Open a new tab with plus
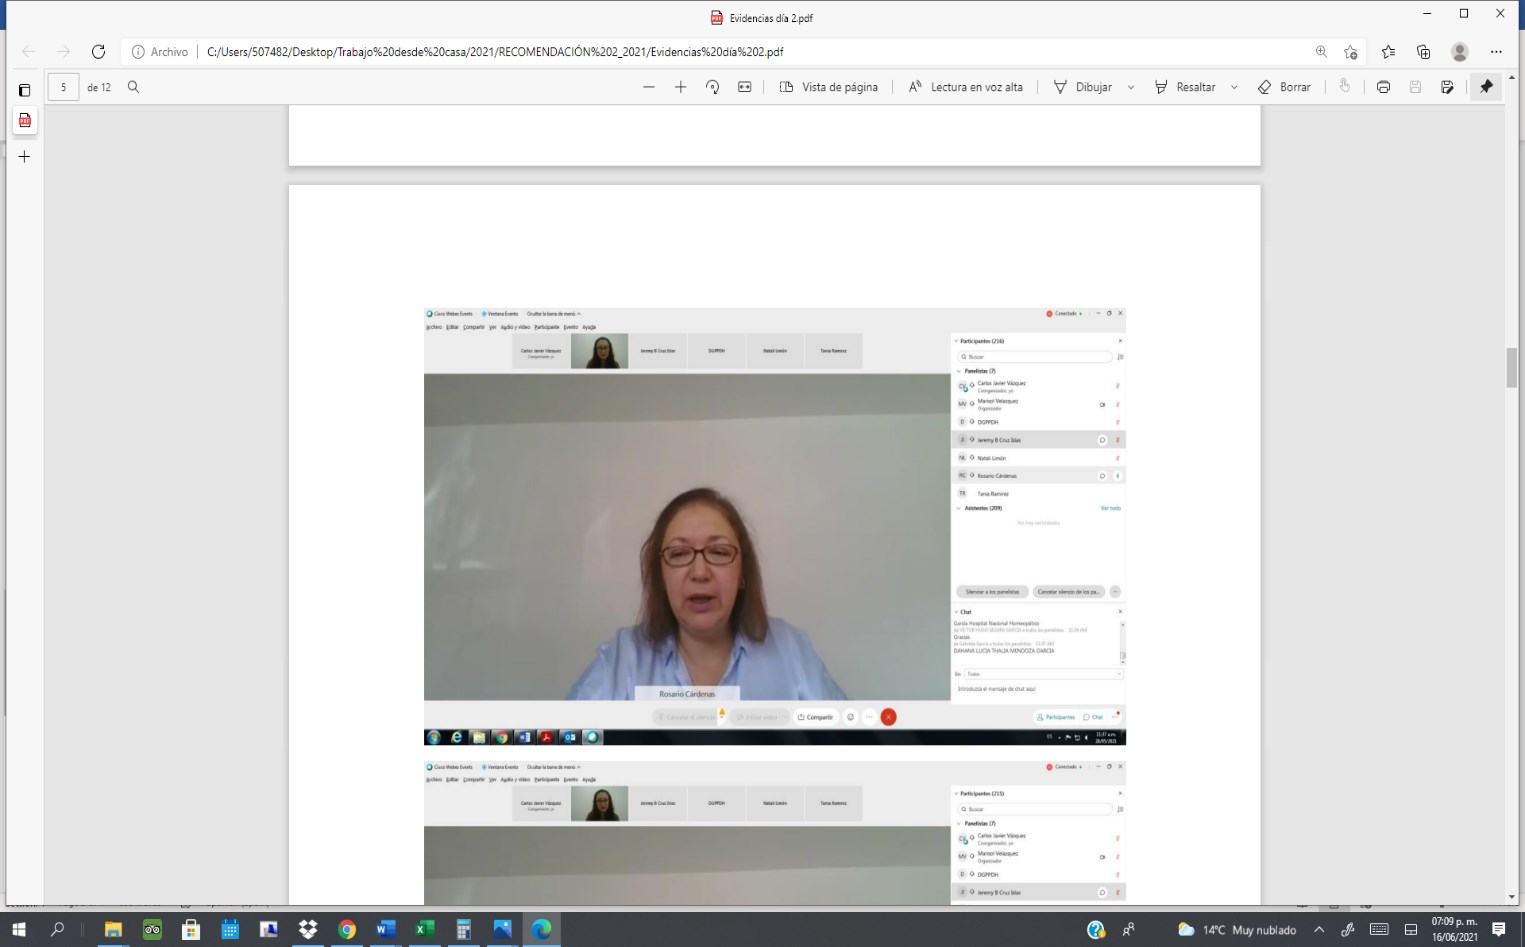Screen dimensions: 1525x947 pyautogui.click(x=24, y=157)
